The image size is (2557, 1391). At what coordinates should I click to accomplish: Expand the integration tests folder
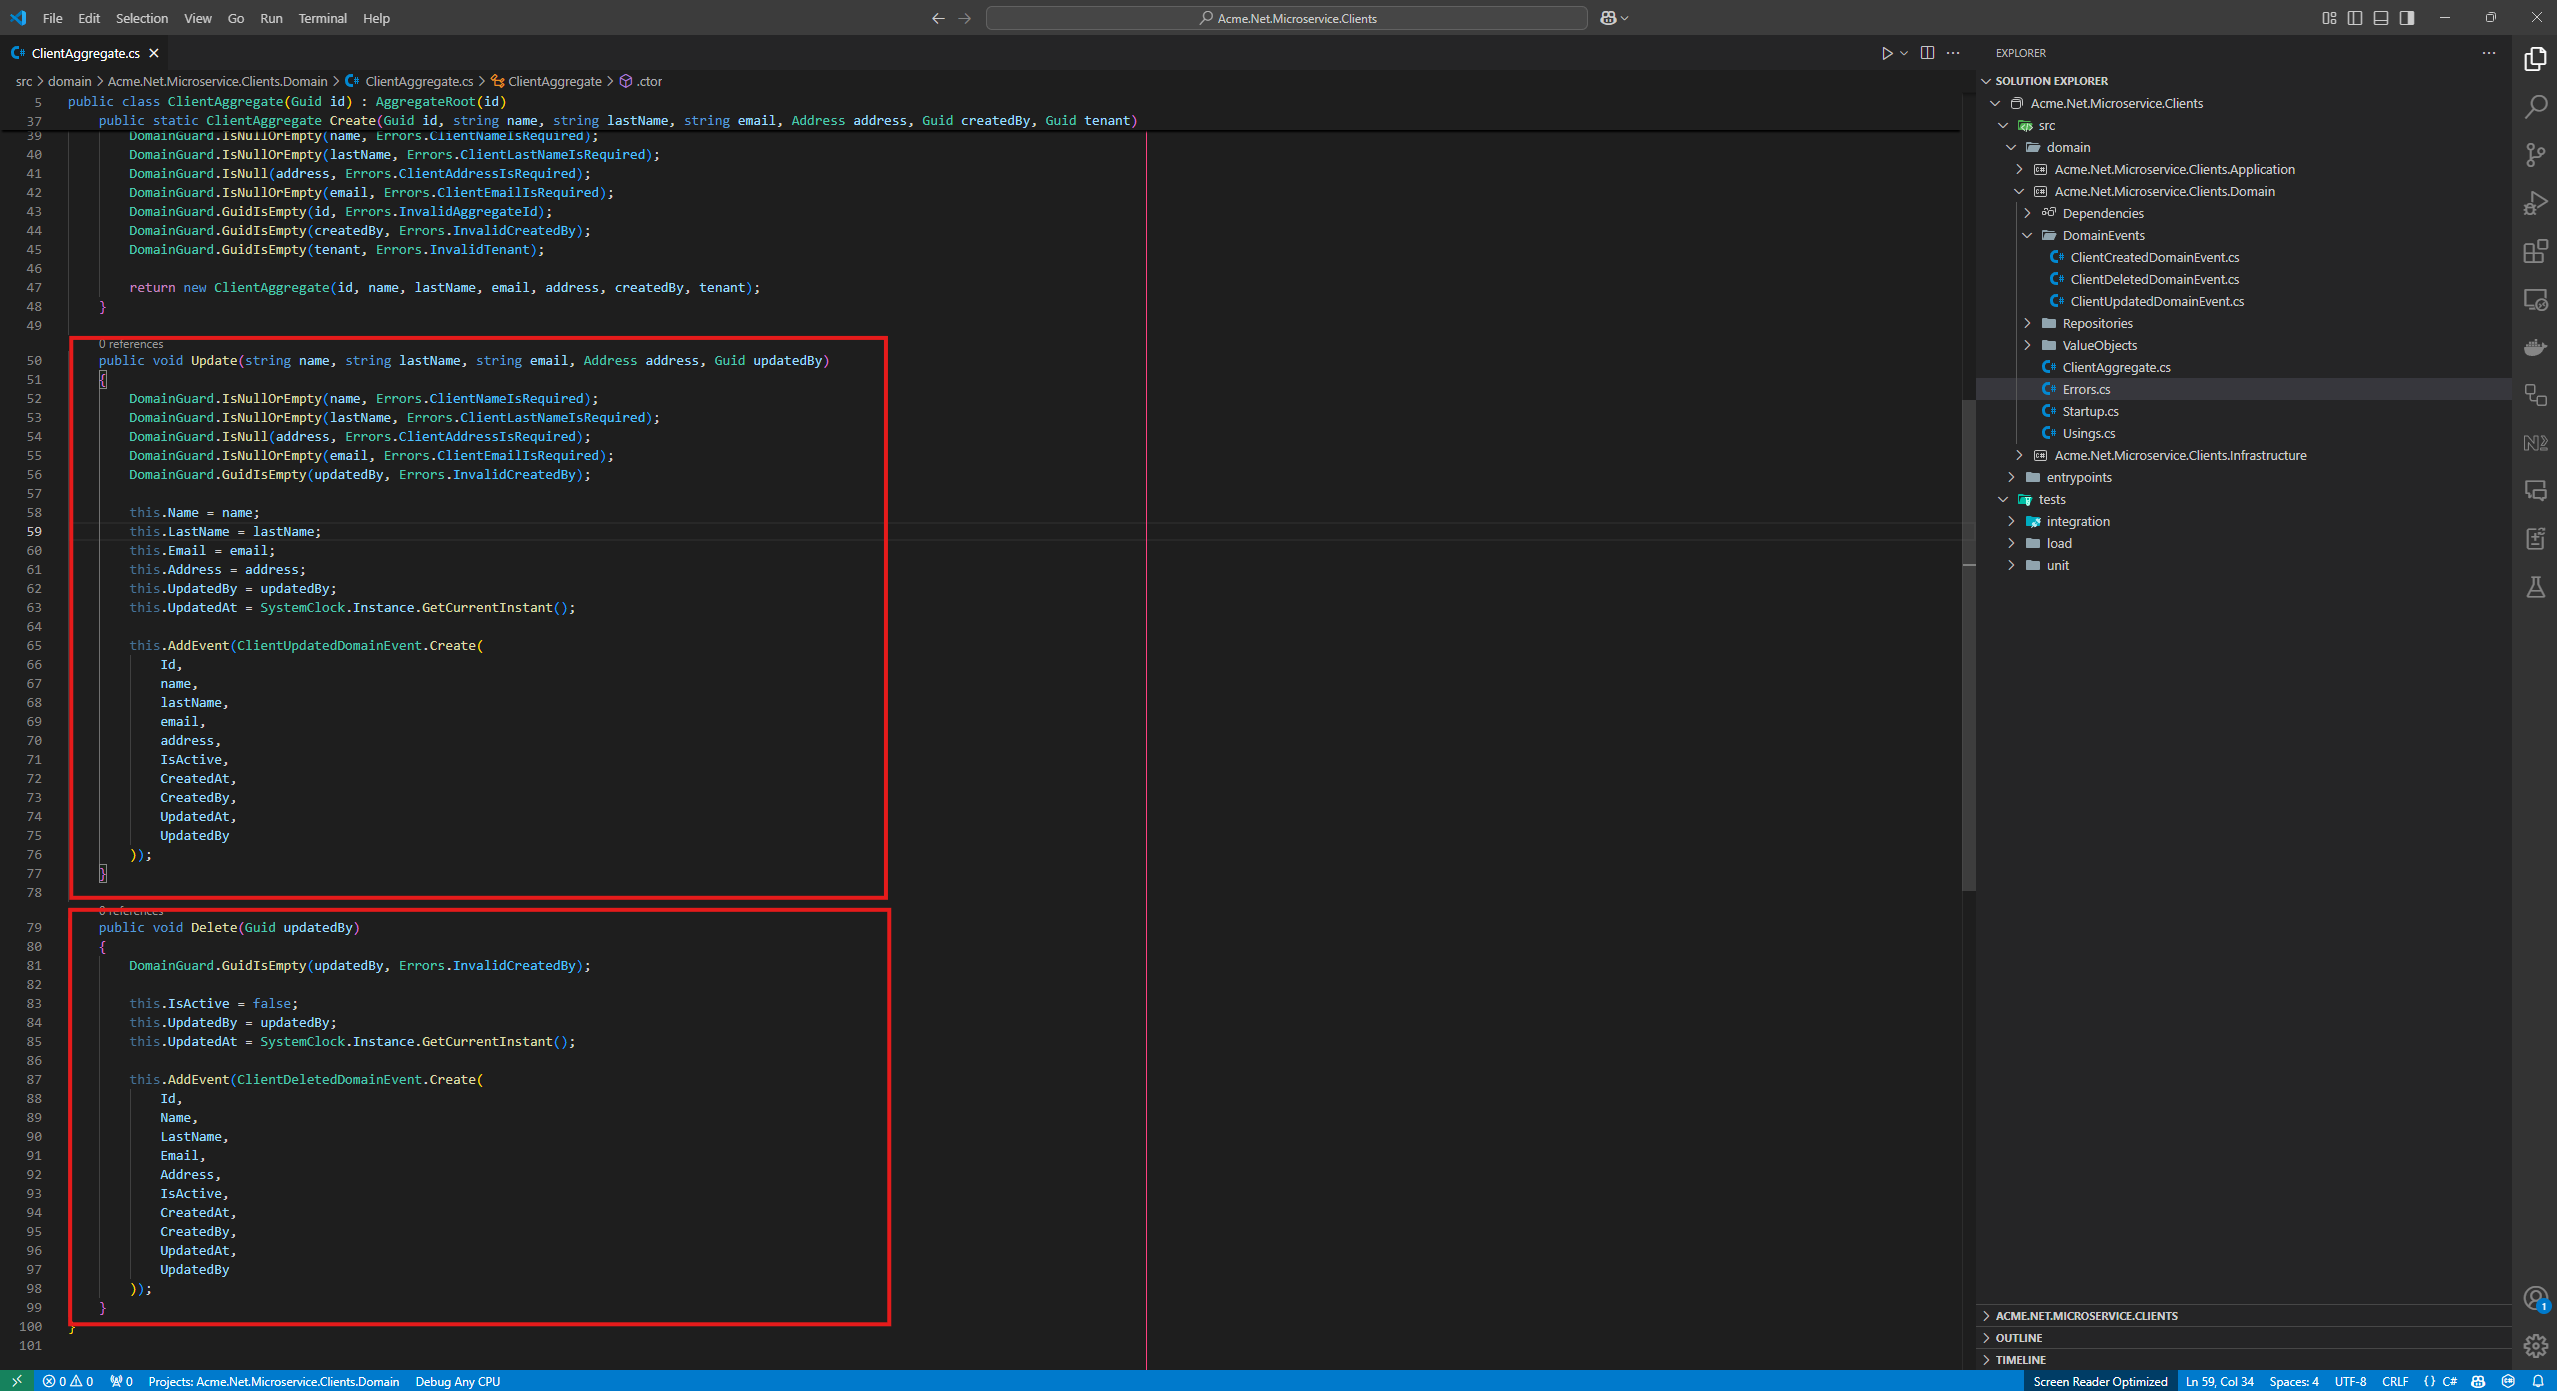2011,521
